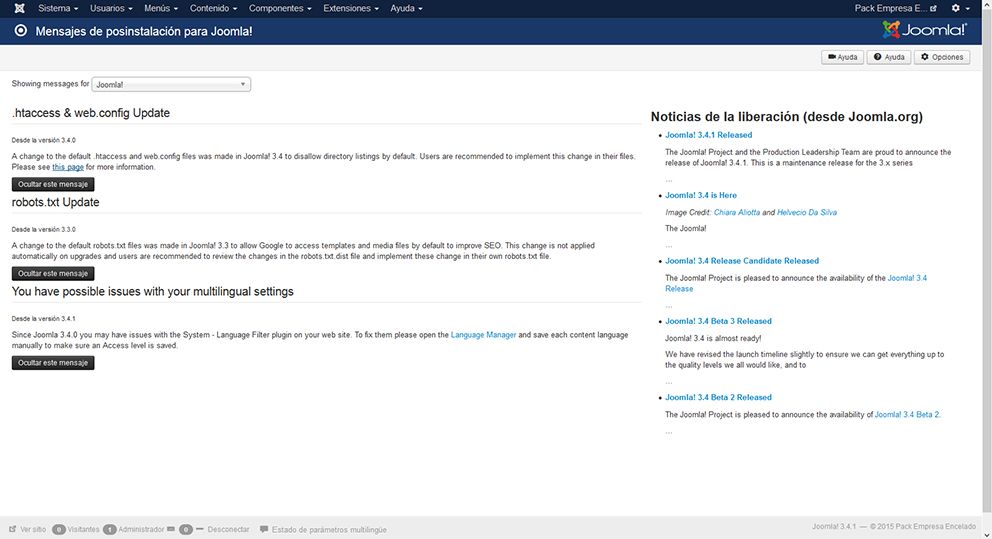The height and width of the screenshot is (539, 992).
Task: Open the Ayuda button with question mark icon
Action: (889, 57)
